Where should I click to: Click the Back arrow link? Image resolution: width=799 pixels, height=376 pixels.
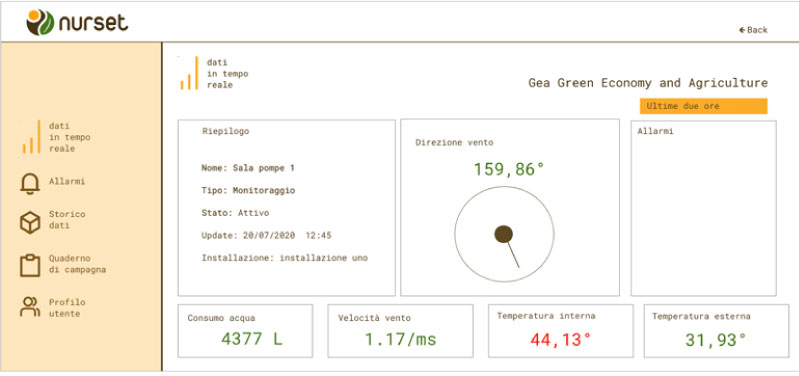click(753, 30)
